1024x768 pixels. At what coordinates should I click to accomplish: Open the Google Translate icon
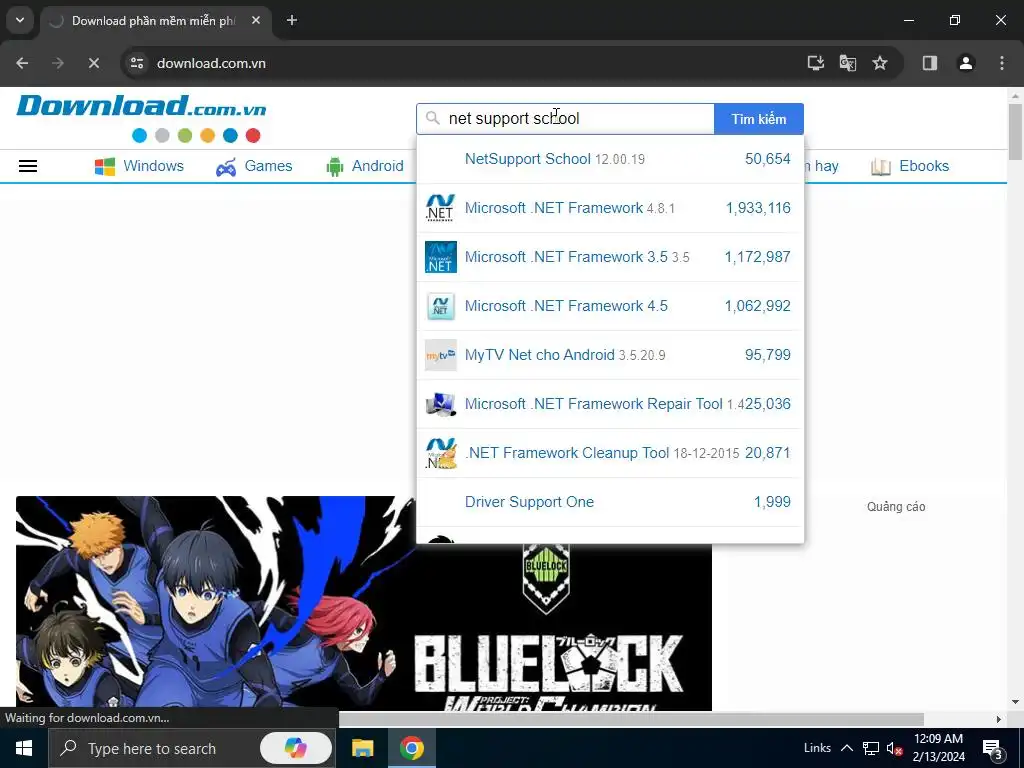click(x=848, y=63)
